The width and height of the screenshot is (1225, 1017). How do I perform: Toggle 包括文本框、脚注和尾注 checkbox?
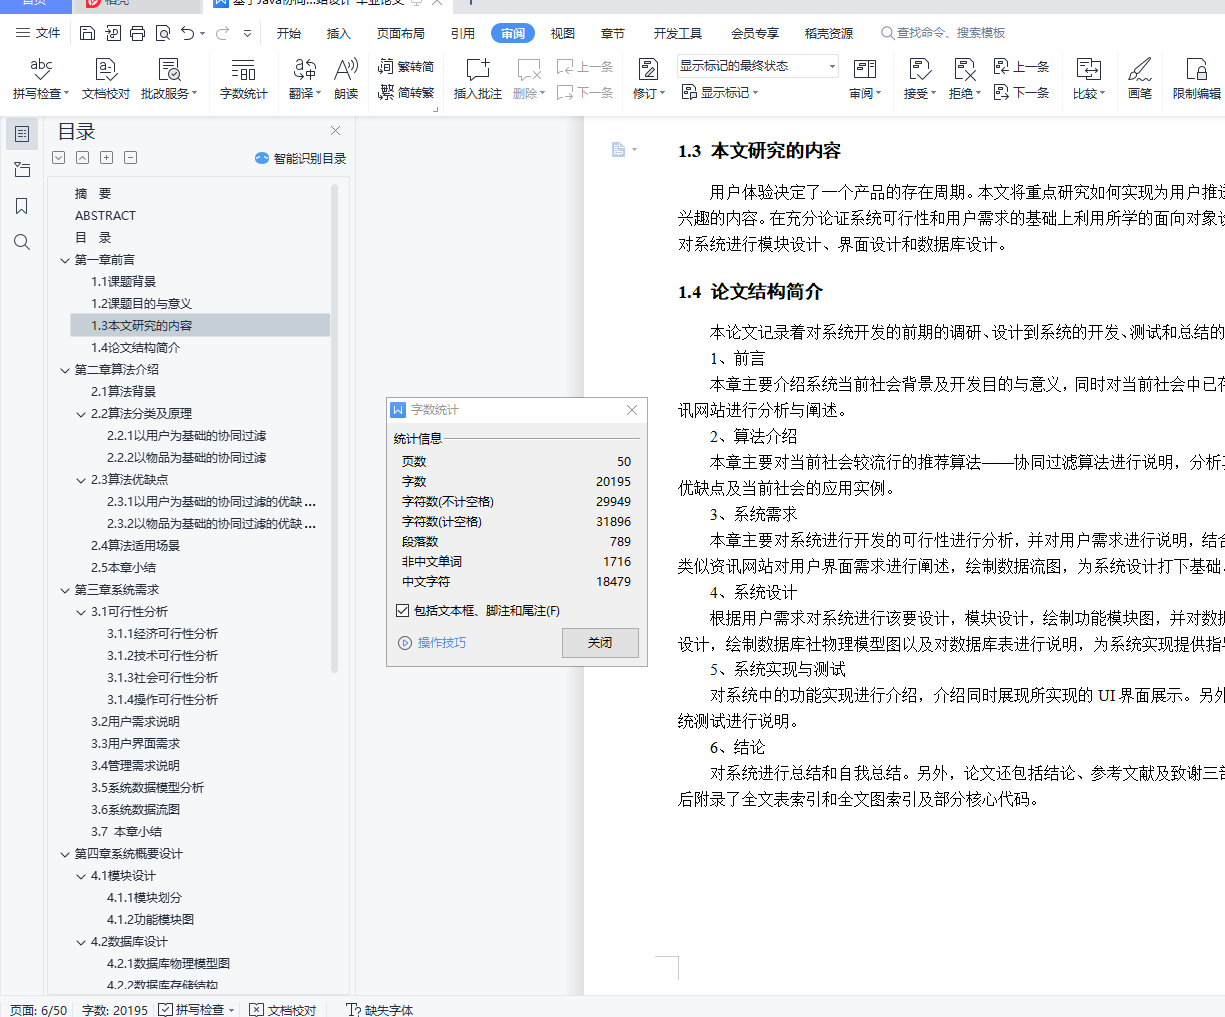[x=403, y=610]
